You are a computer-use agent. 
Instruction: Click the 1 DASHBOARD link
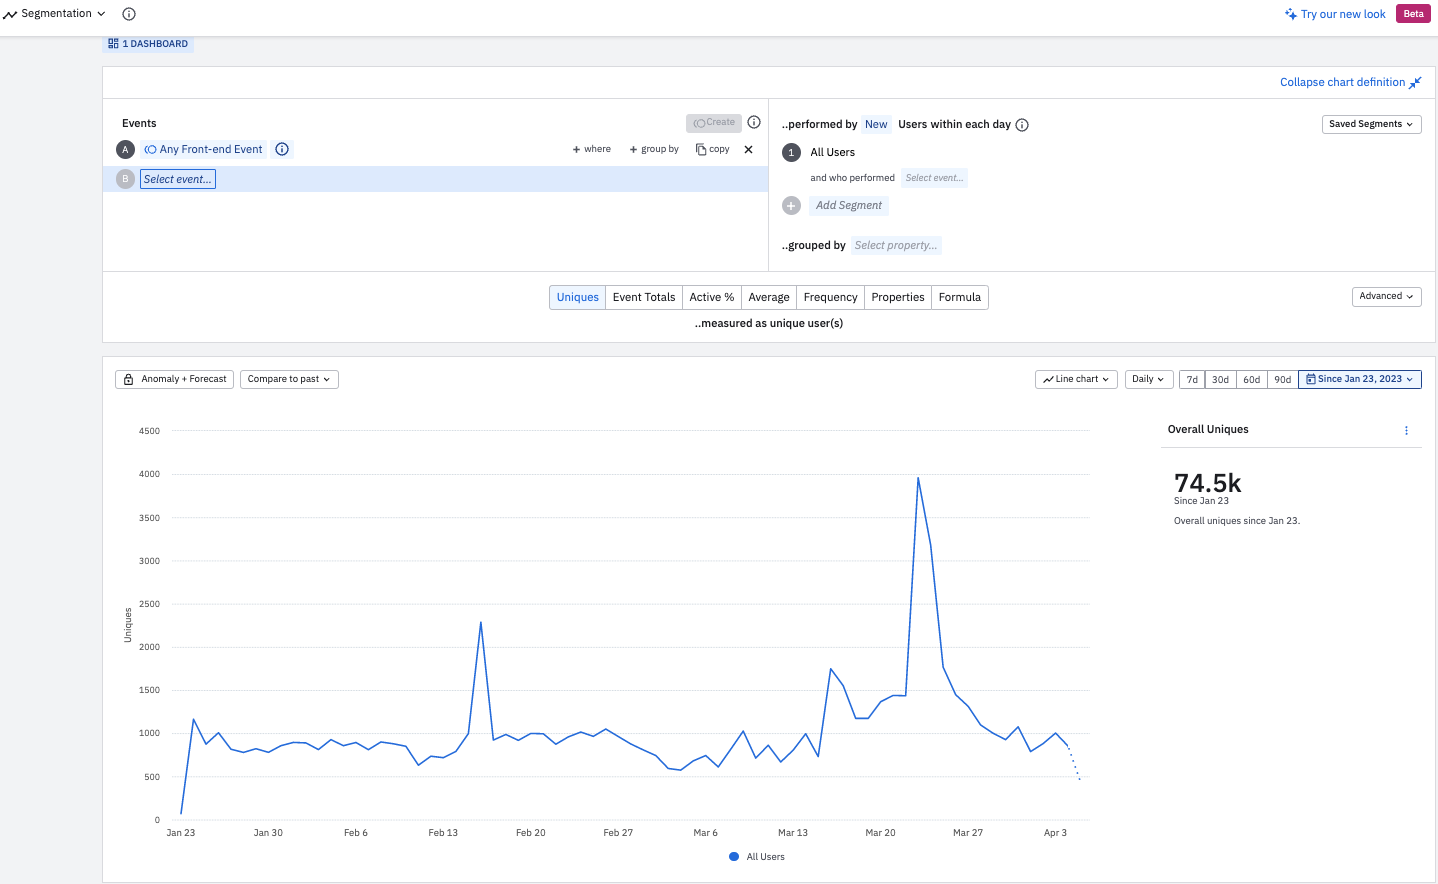coord(148,44)
